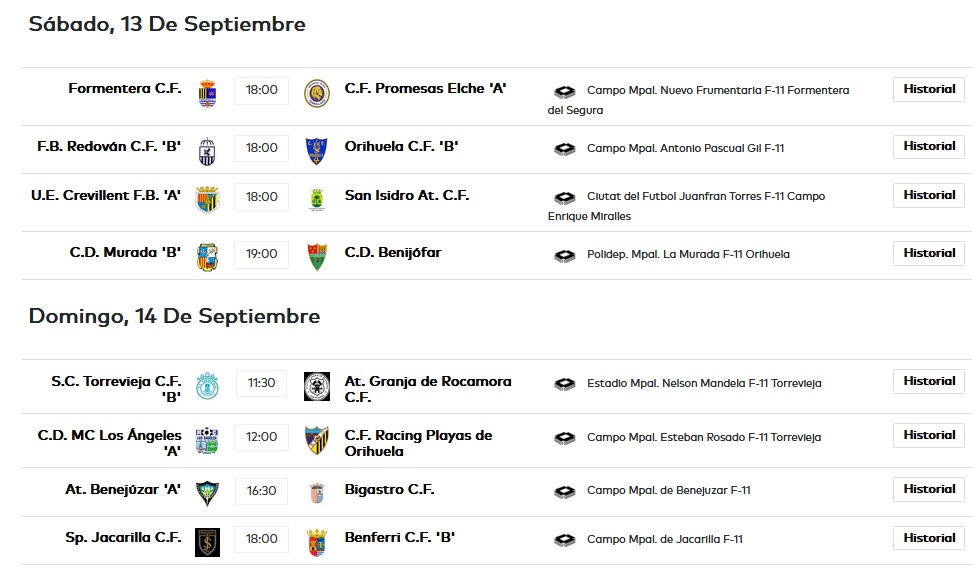This screenshot has height=574, width=976.
Task: Click the San Isidro At. C.F. badge
Action: (317, 199)
